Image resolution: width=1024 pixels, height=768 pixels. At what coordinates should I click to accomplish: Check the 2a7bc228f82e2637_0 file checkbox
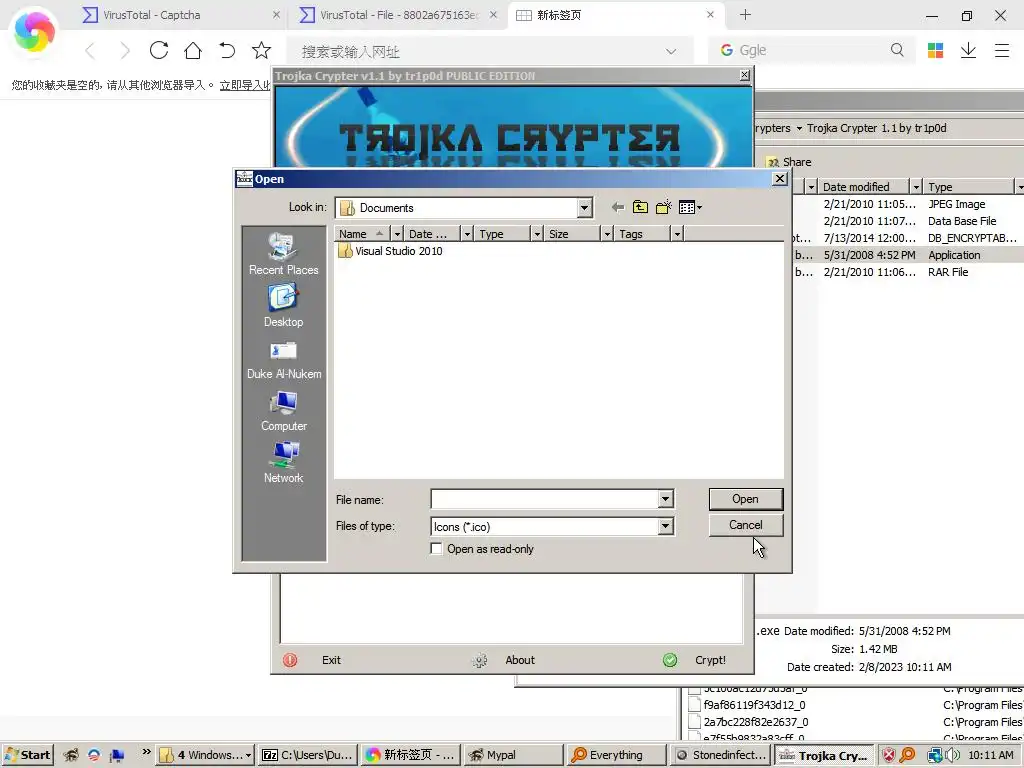[x=694, y=722]
